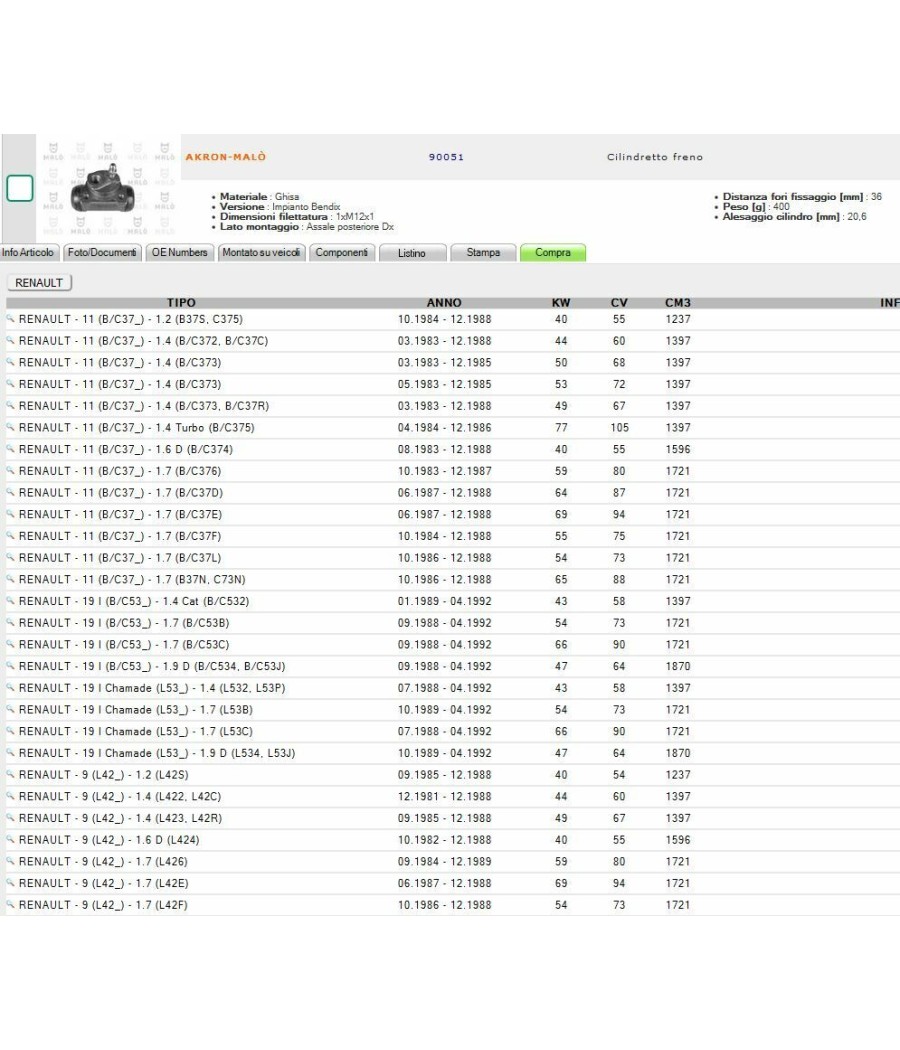The width and height of the screenshot is (900, 1050).
Task: Click the RENAULT brand button
Action: (39, 283)
